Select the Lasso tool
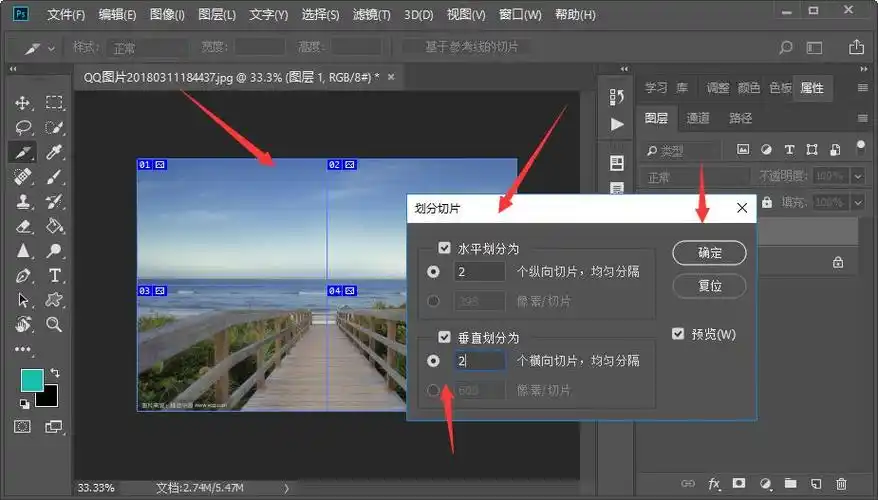Viewport: 878px width, 500px height. click(x=23, y=128)
